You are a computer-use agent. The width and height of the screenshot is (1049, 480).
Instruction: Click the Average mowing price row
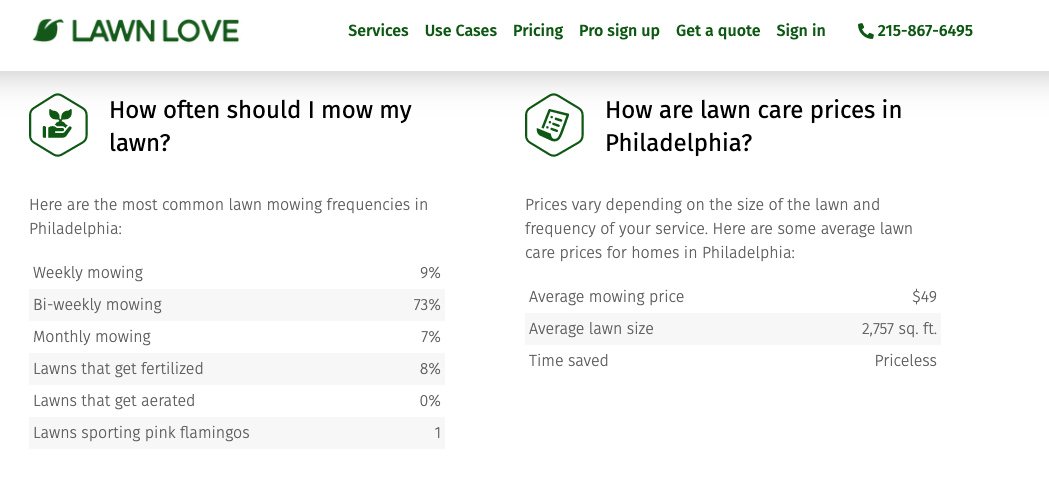point(732,297)
